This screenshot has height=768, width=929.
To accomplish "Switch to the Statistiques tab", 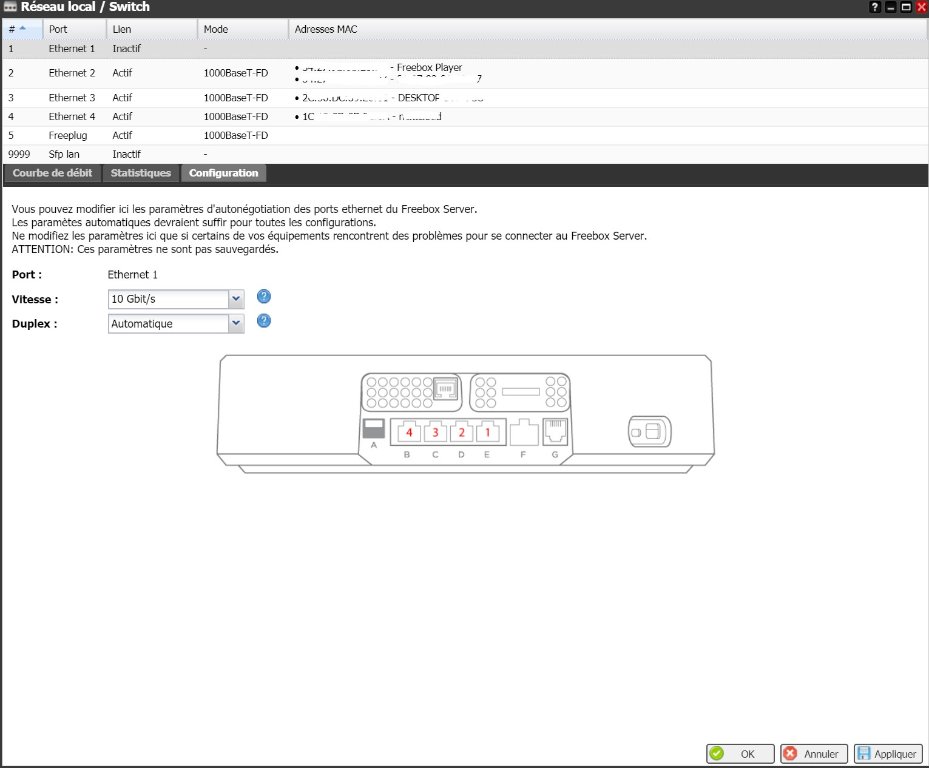I will pyautogui.click(x=141, y=173).
